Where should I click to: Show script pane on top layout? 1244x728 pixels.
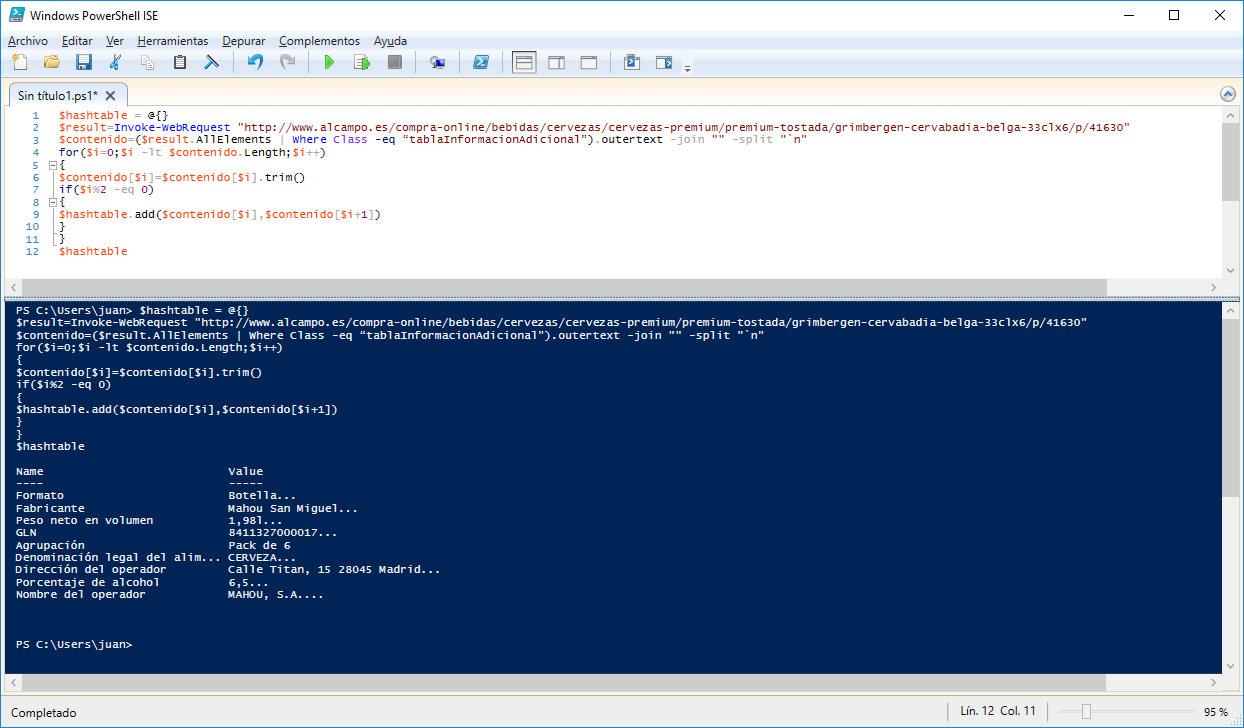[524, 63]
